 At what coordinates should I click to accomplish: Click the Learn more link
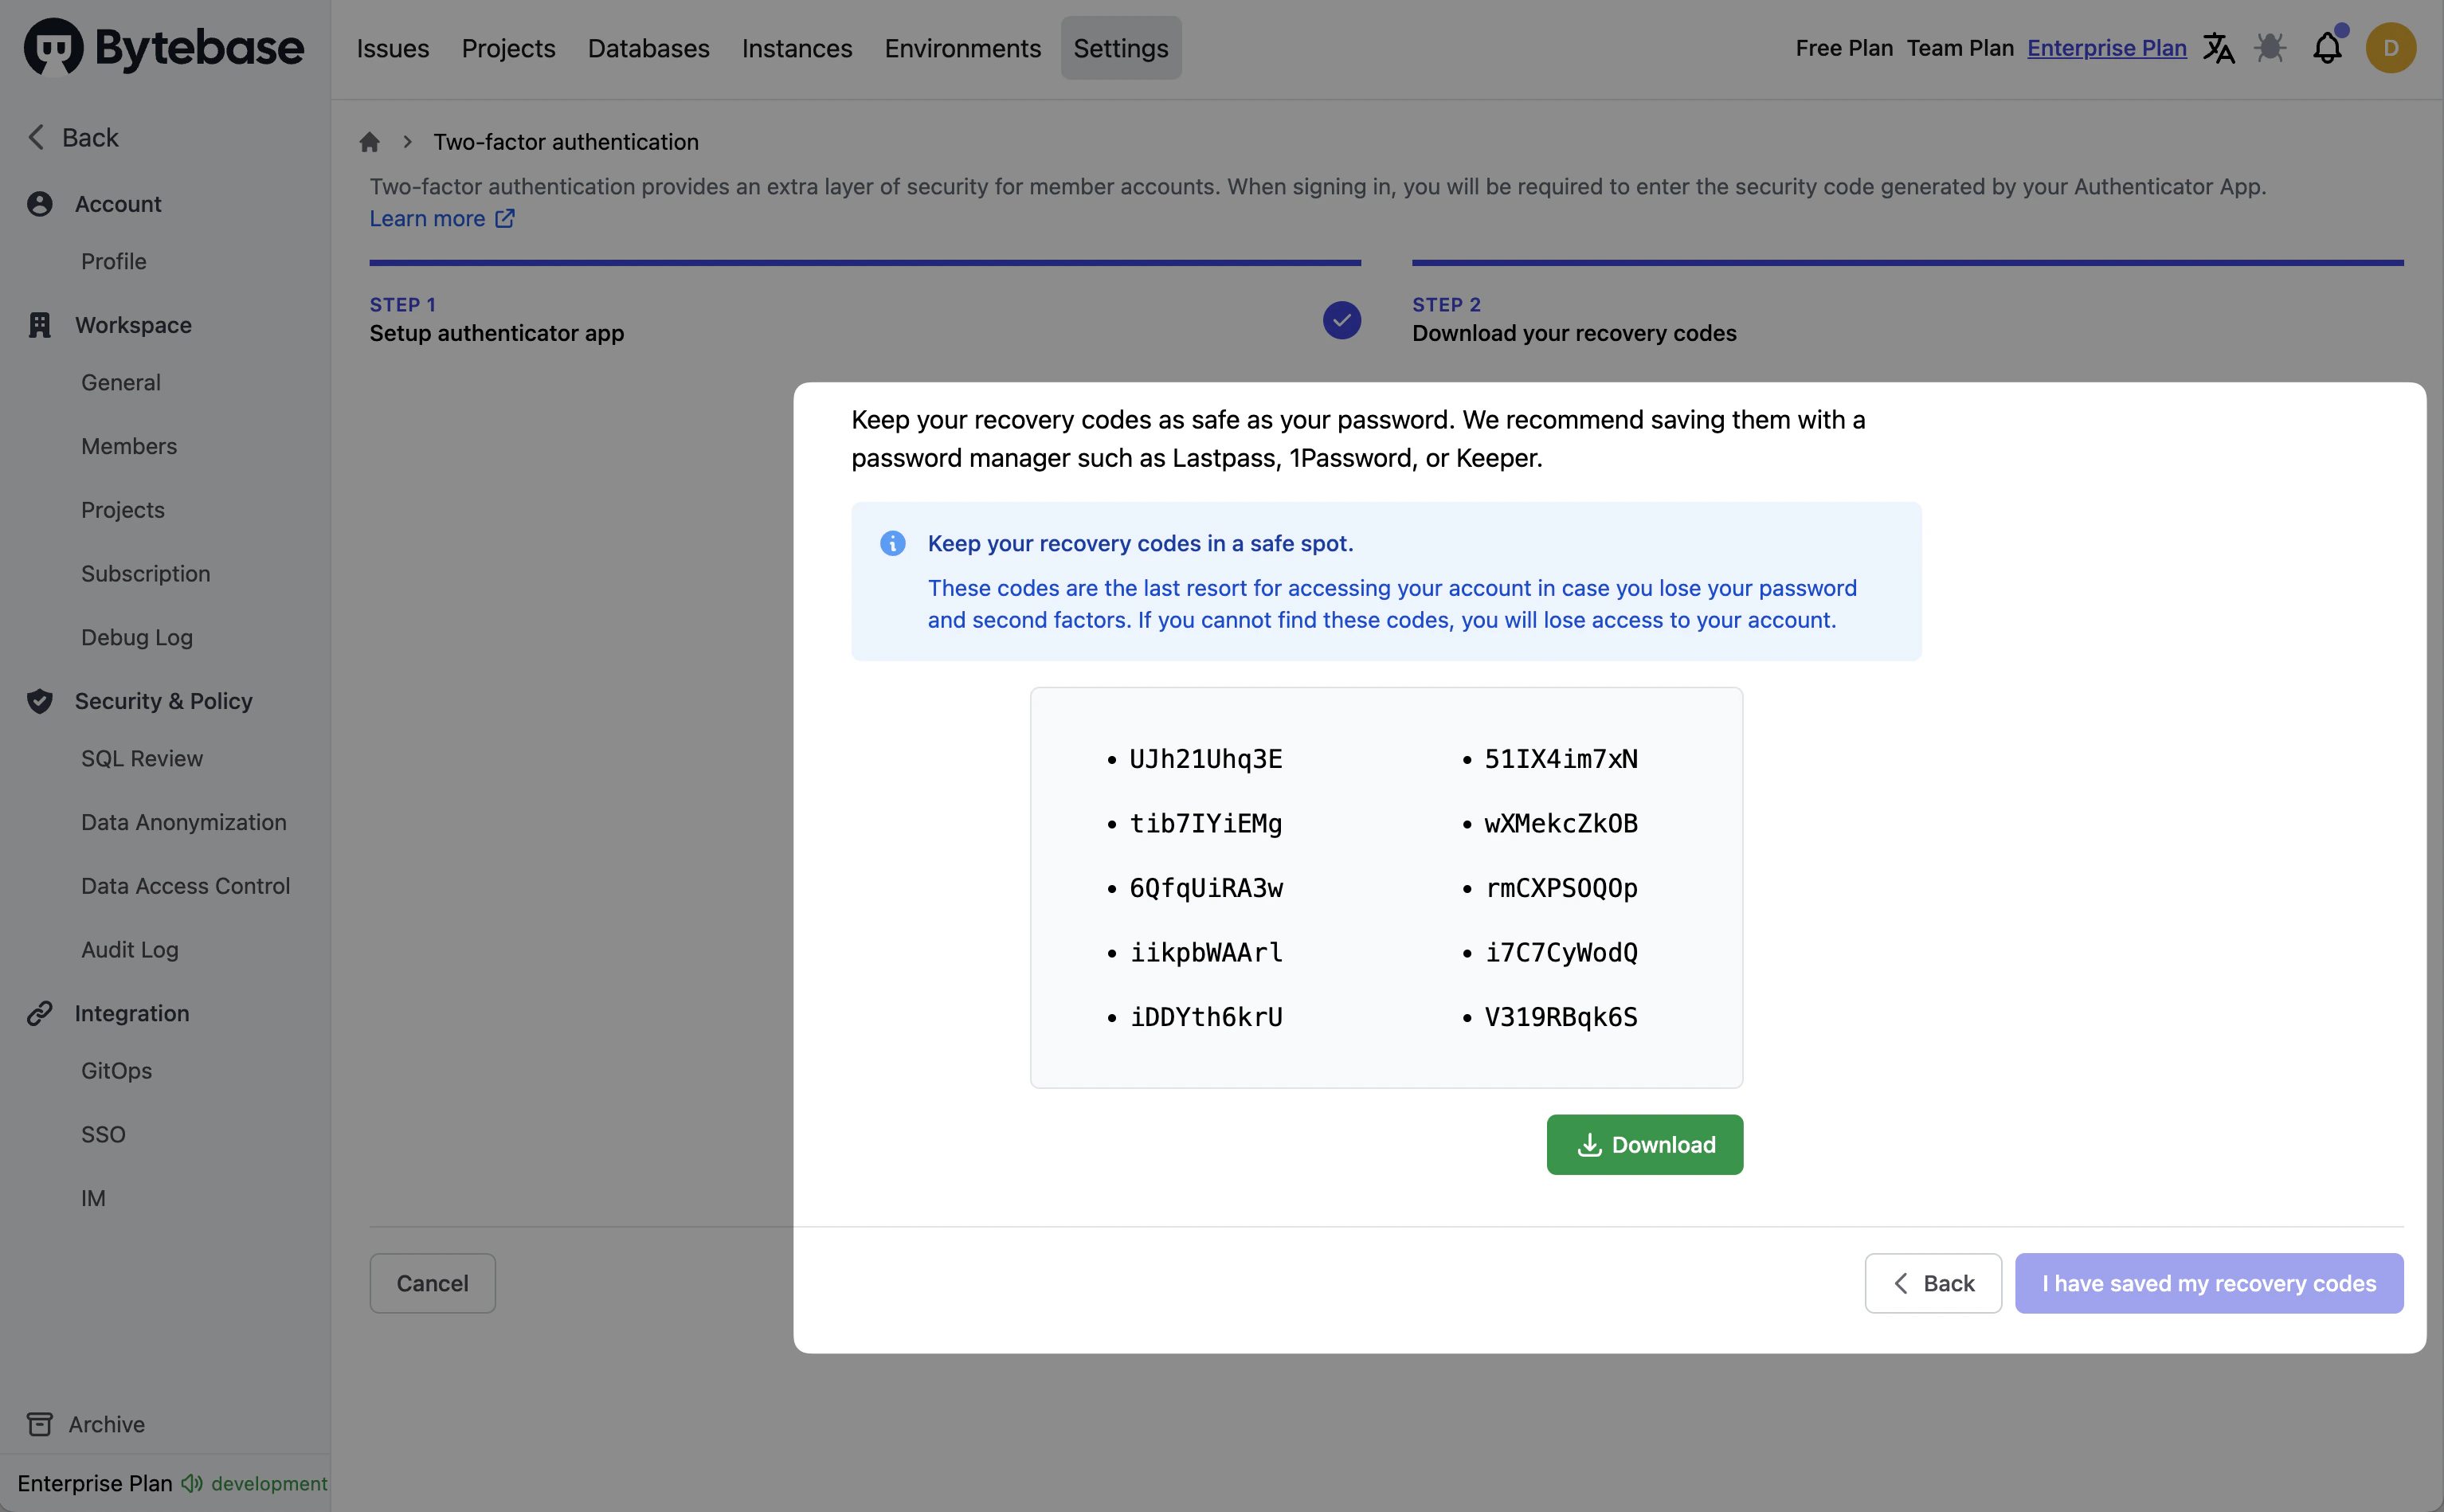point(429,218)
